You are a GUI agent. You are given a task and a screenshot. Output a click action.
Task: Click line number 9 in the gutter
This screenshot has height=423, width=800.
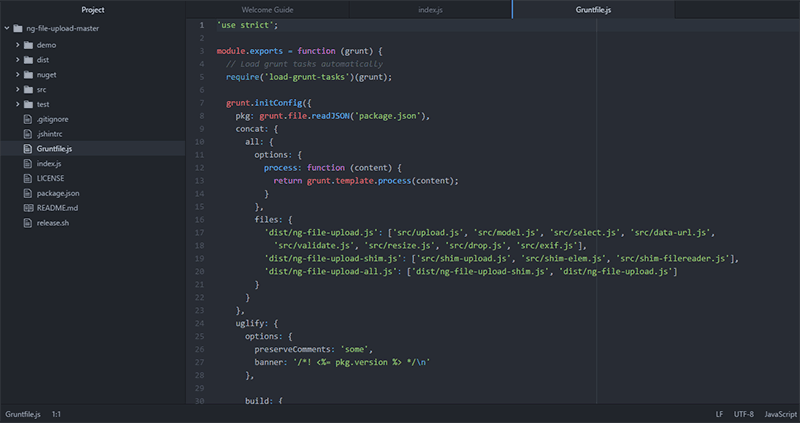coord(202,129)
